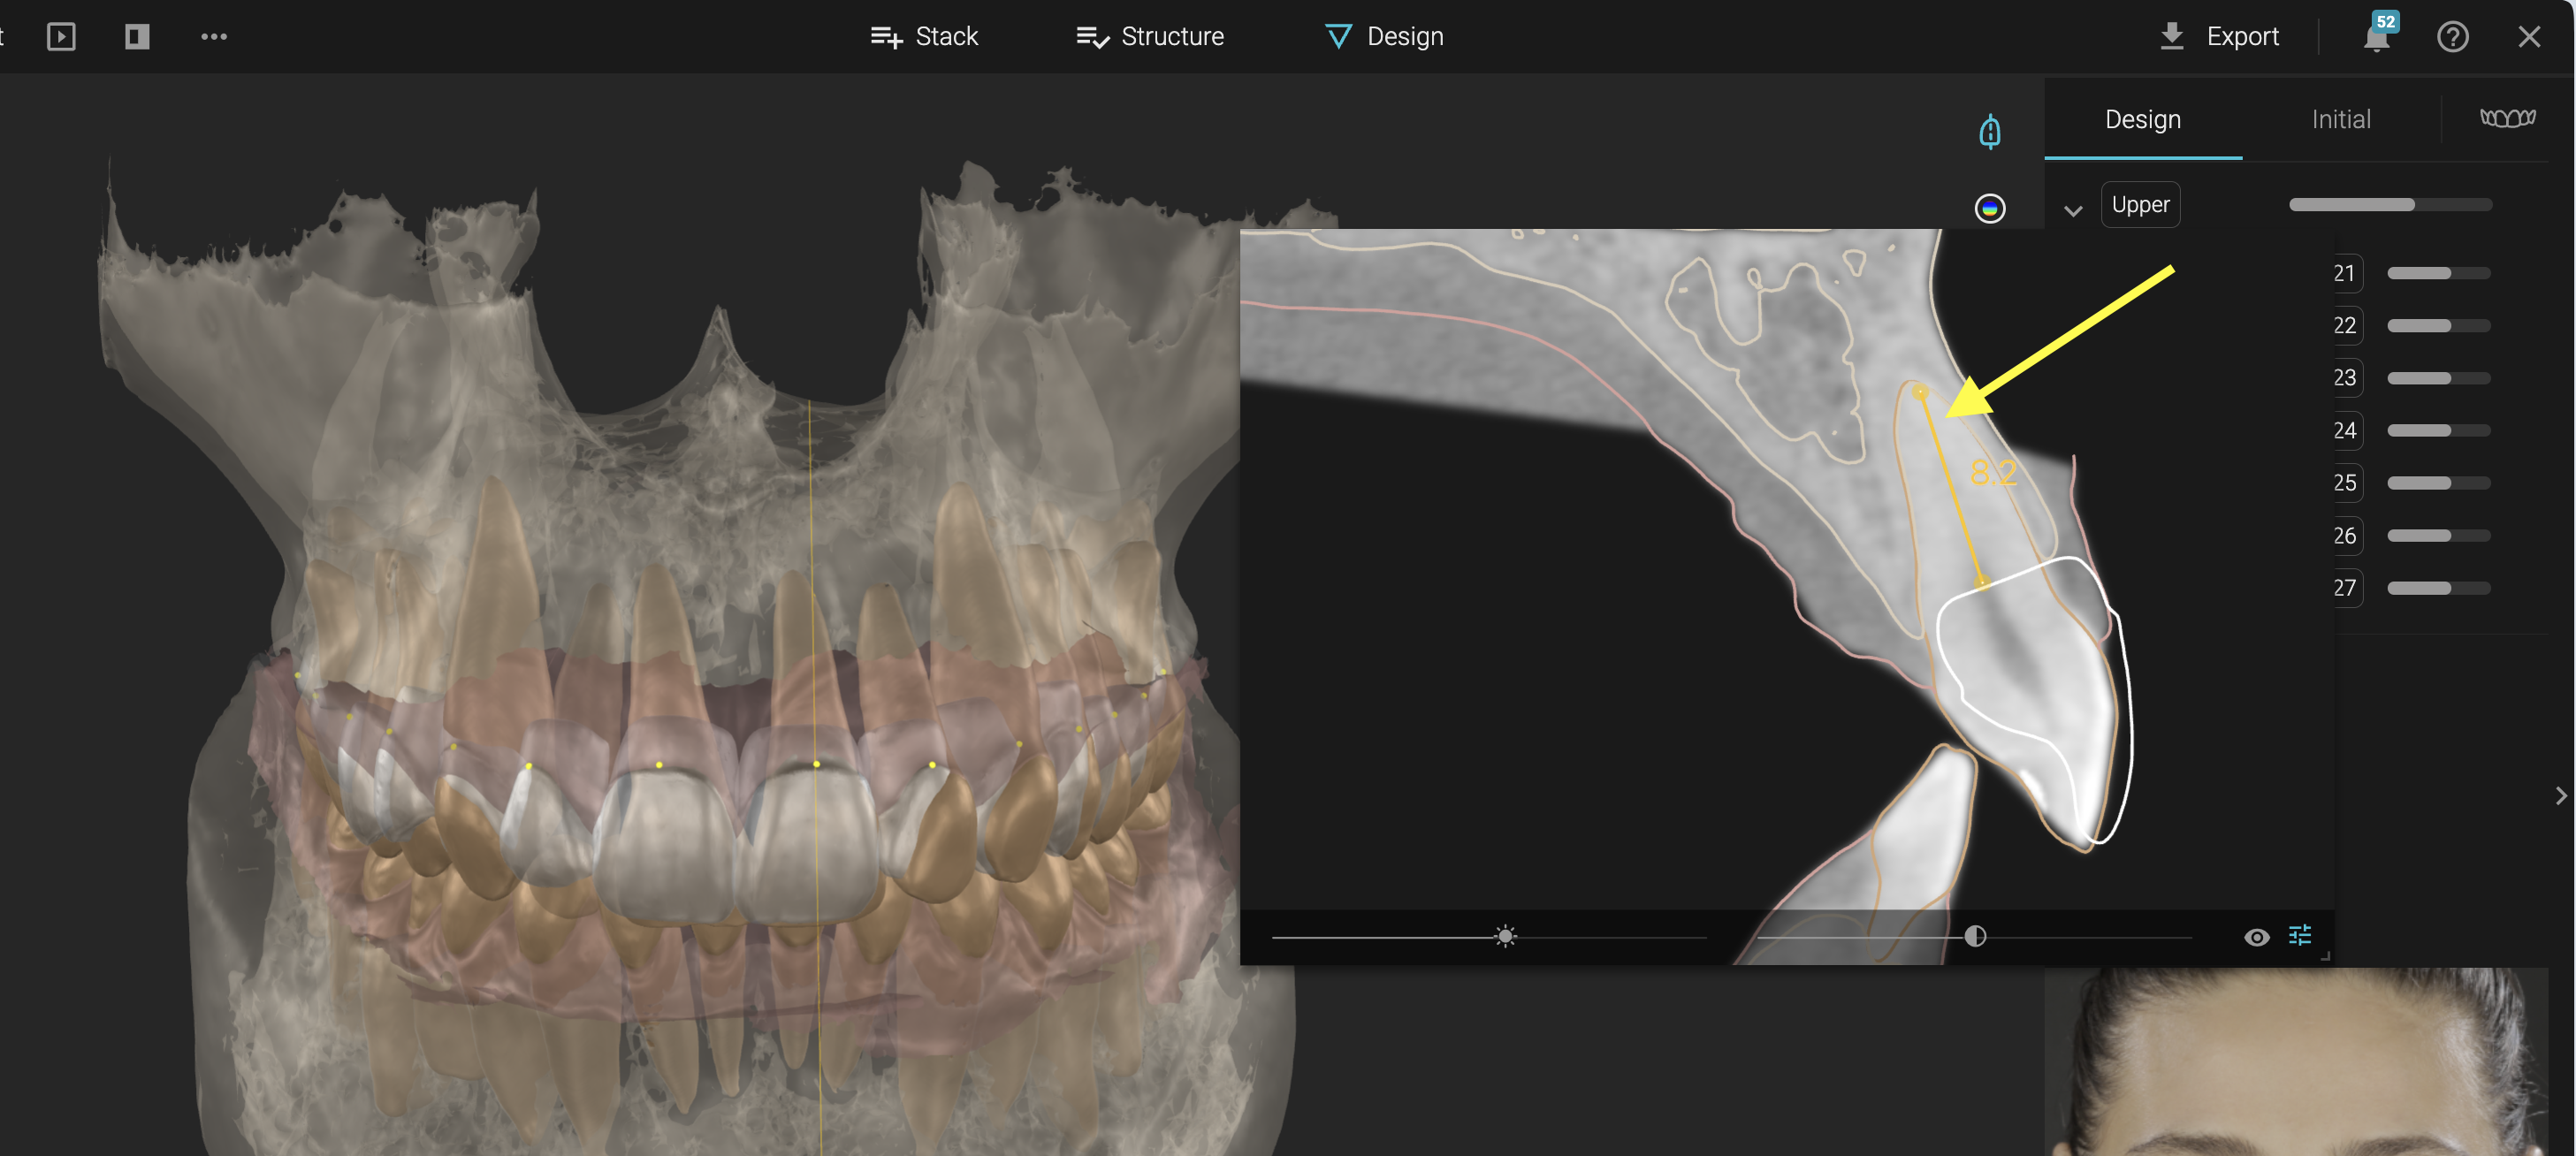Collapse the Upper jaw section chevron

[x=2073, y=211]
